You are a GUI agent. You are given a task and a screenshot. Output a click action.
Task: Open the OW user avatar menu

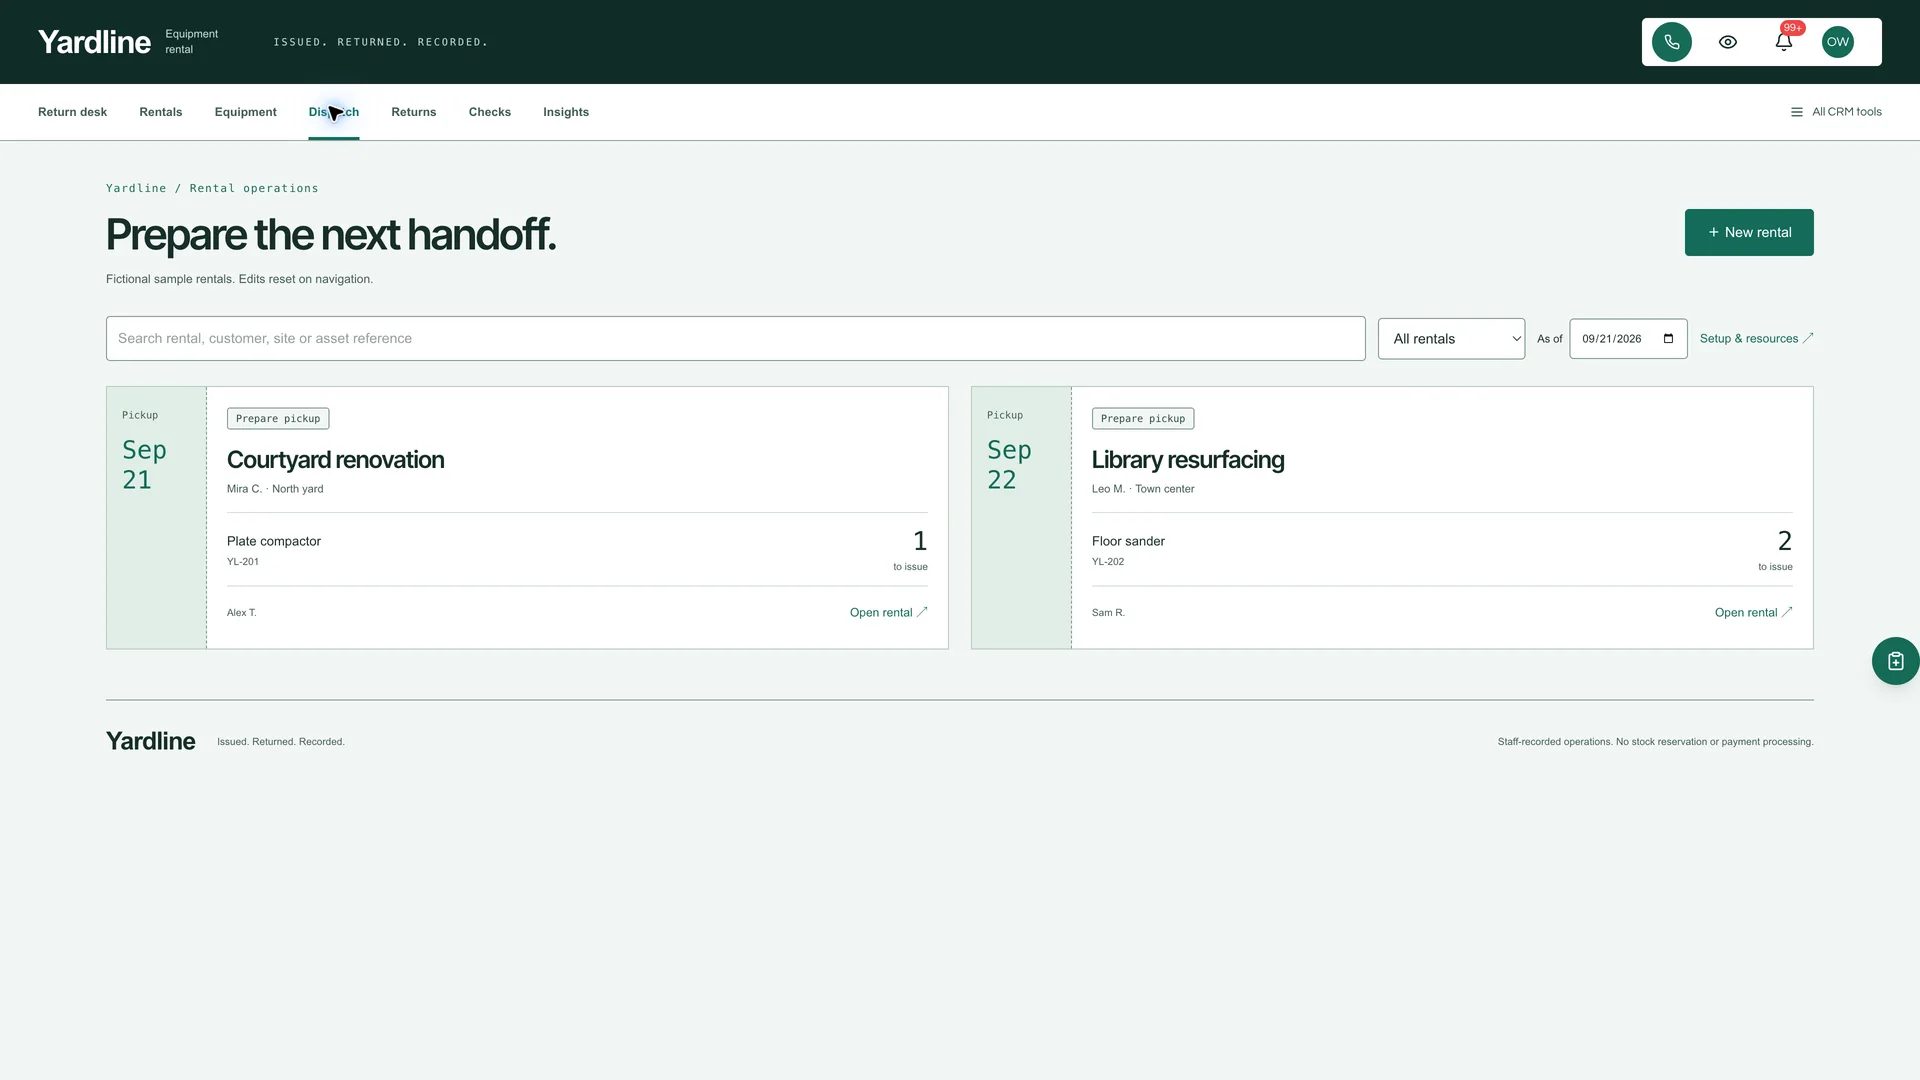pyautogui.click(x=1837, y=42)
